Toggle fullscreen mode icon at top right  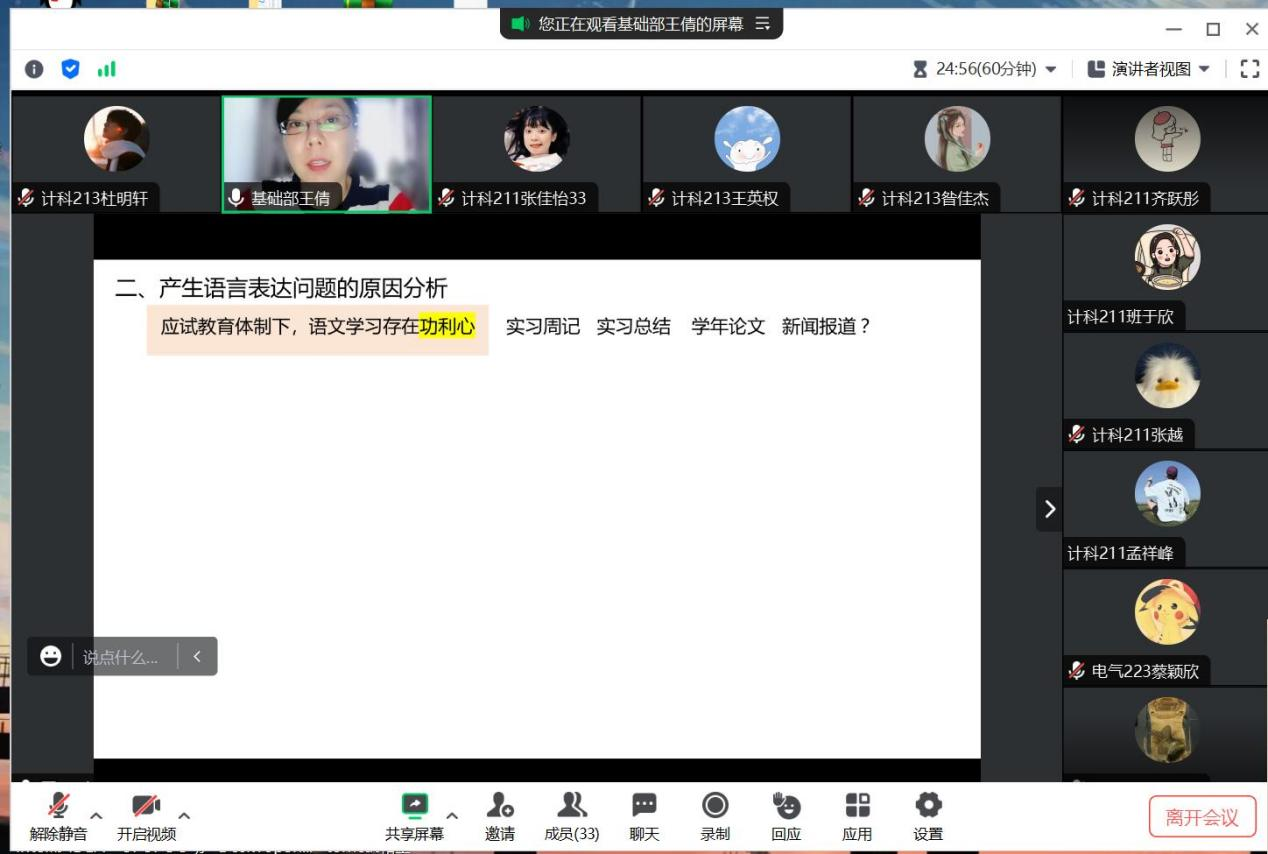(x=1249, y=69)
